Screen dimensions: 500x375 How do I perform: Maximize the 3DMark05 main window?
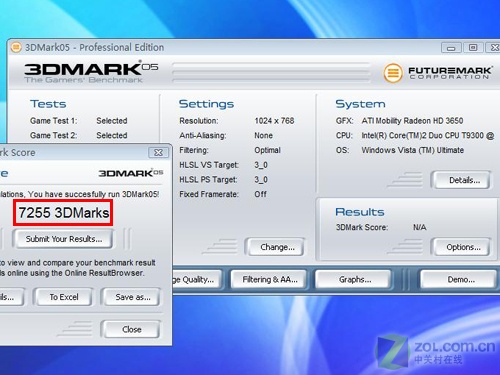473,48
